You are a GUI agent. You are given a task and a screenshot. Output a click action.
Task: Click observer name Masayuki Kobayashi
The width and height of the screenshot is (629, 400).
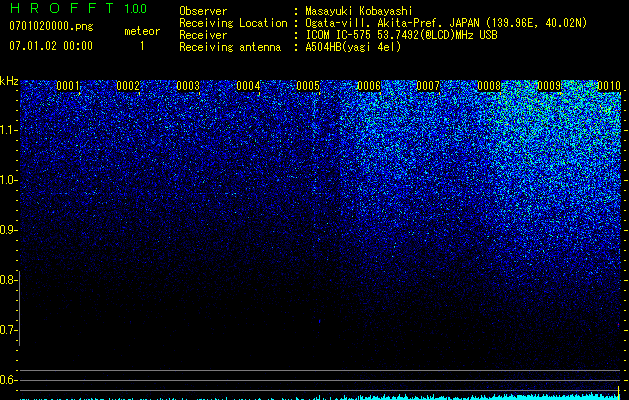coord(359,11)
